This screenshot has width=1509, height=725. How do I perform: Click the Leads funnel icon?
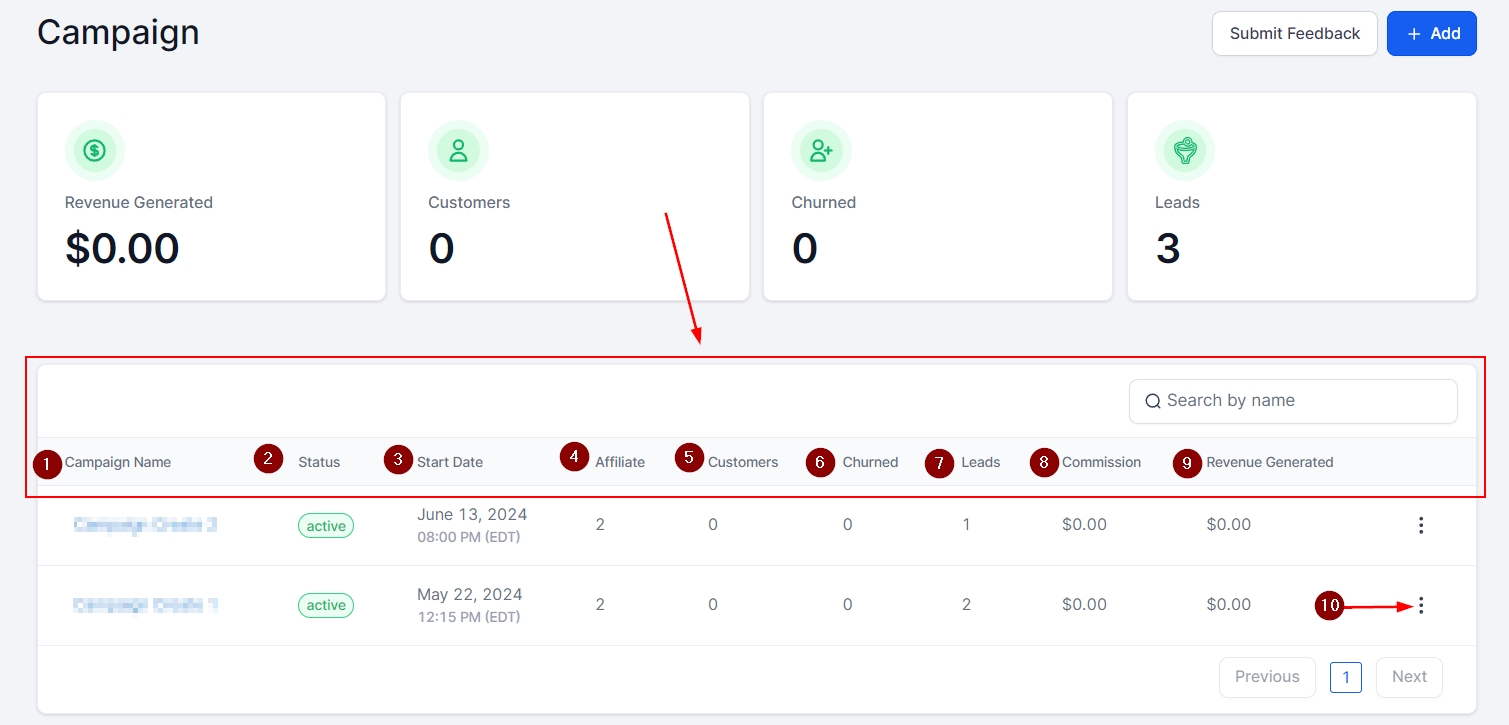1185,151
